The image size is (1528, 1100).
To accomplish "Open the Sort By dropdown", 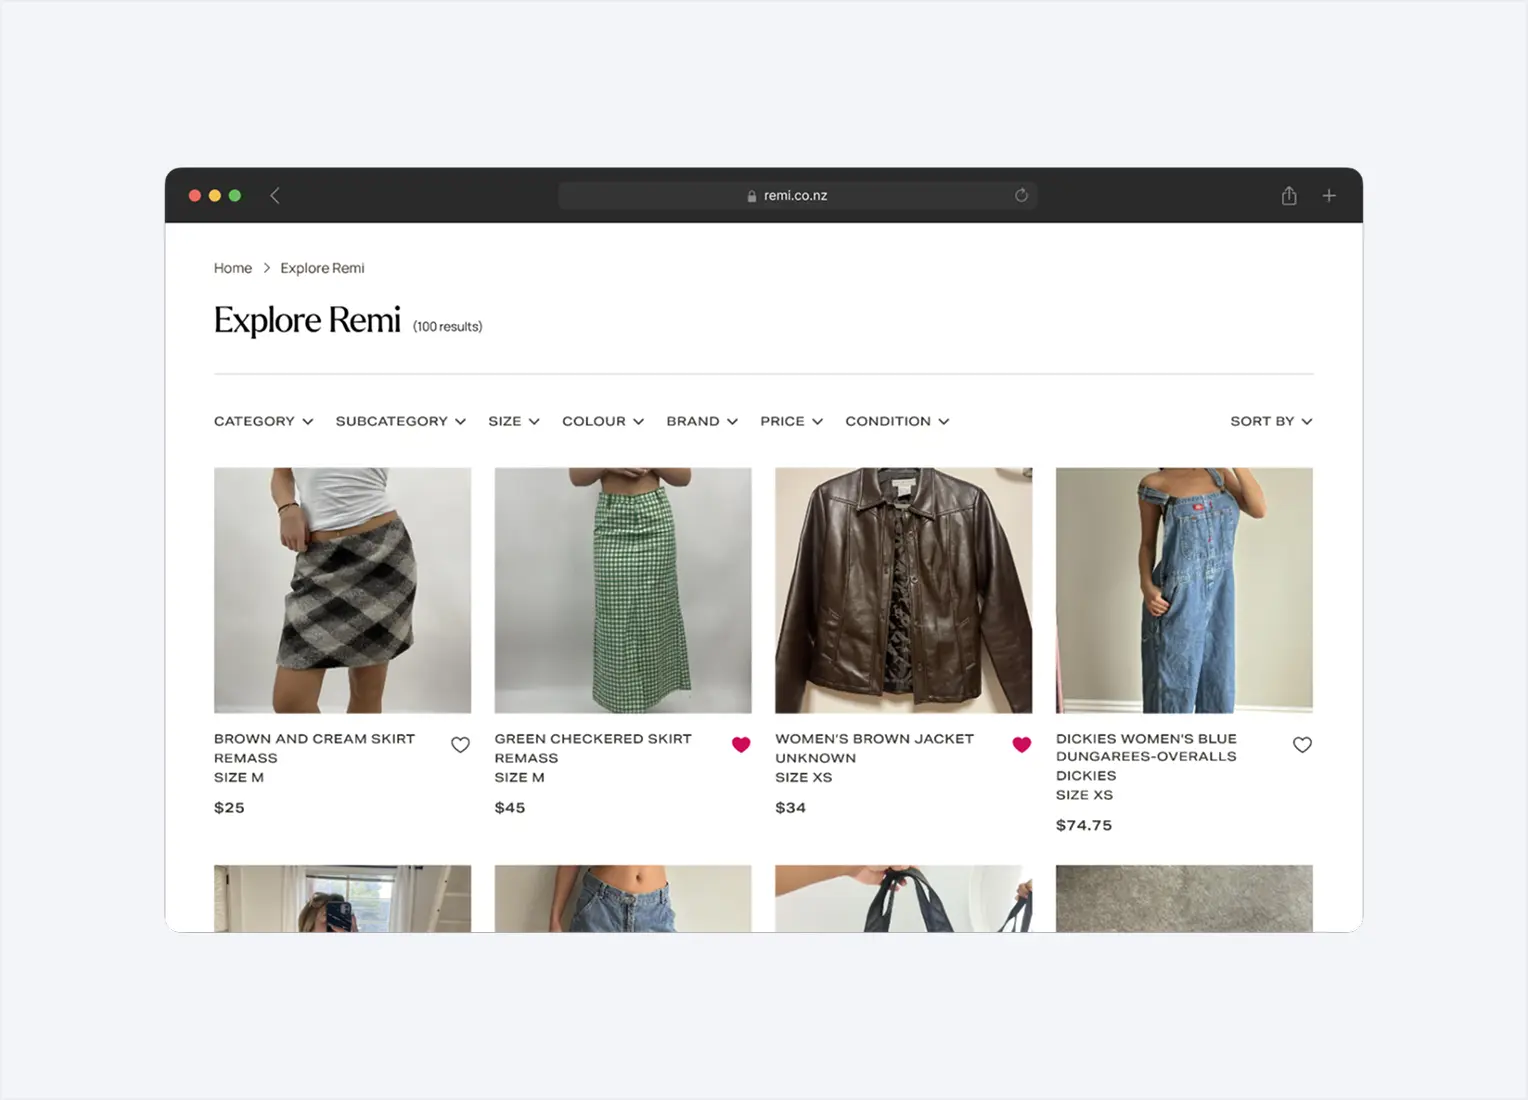I will [x=1271, y=421].
